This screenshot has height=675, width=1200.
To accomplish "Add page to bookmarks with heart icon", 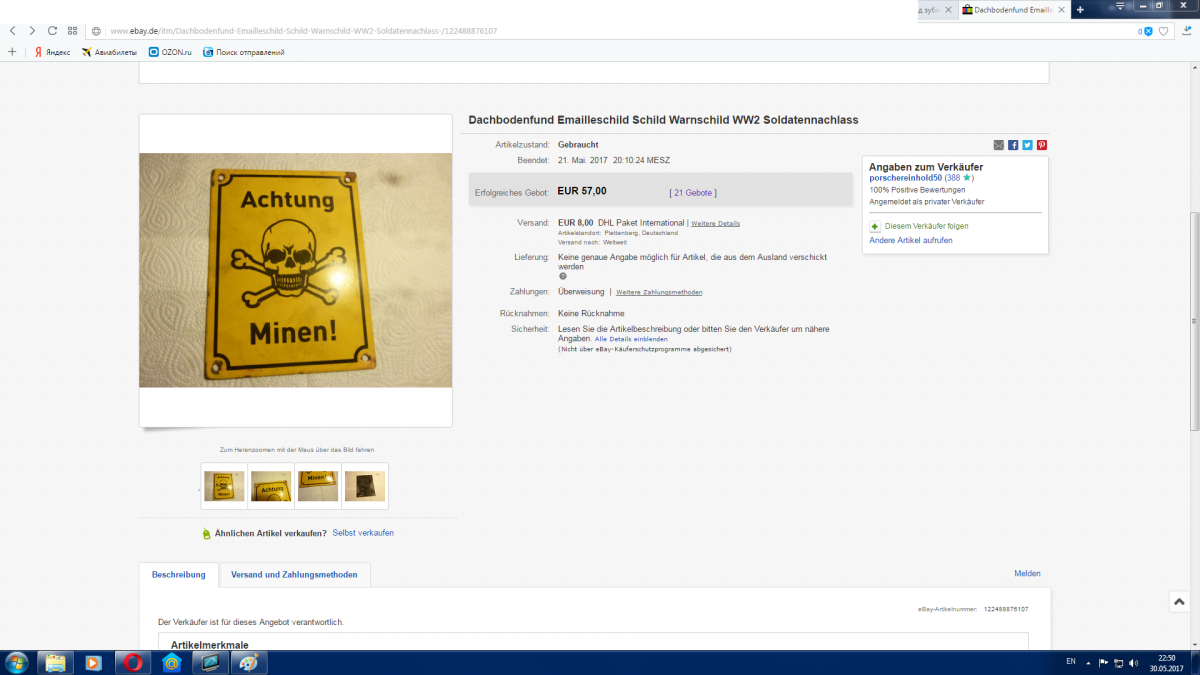I will pyautogui.click(x=1163, y=31).
